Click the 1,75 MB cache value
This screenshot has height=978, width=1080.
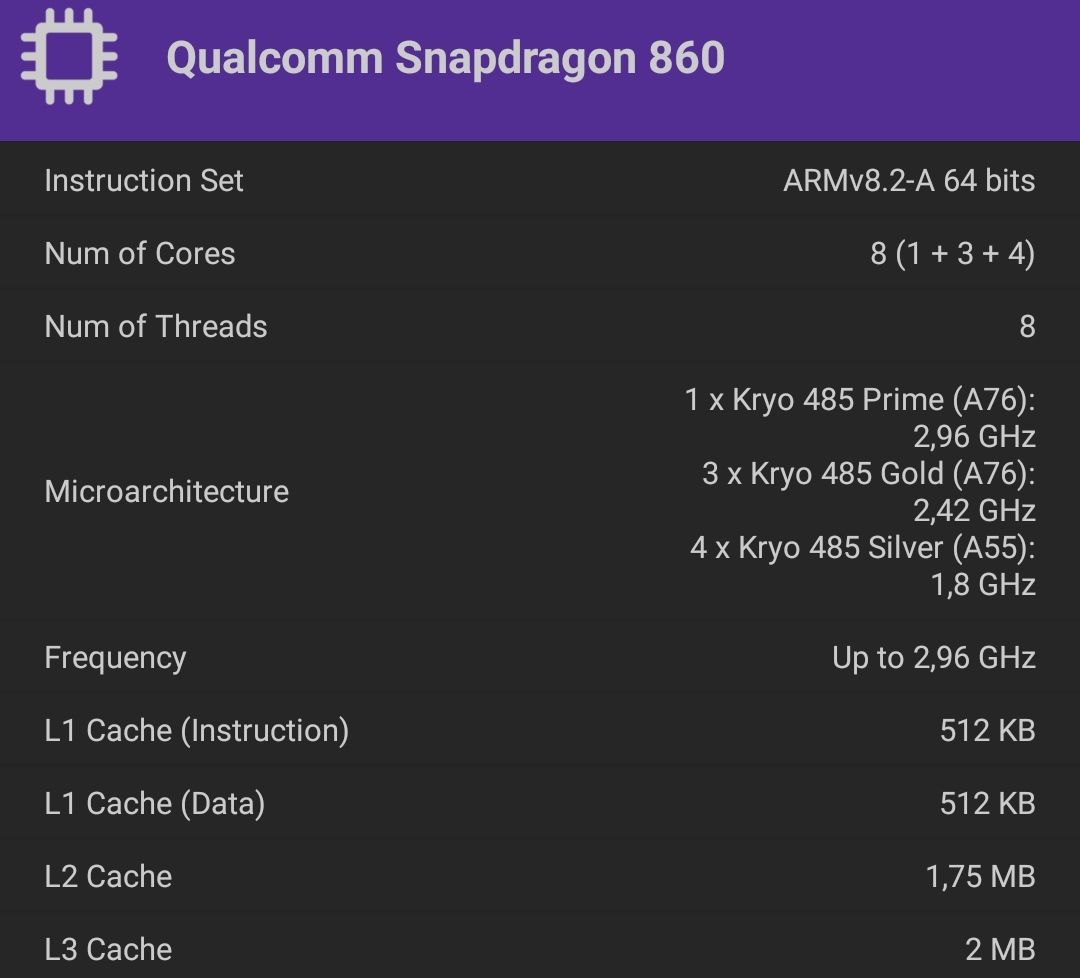click(x=979, y=877)
